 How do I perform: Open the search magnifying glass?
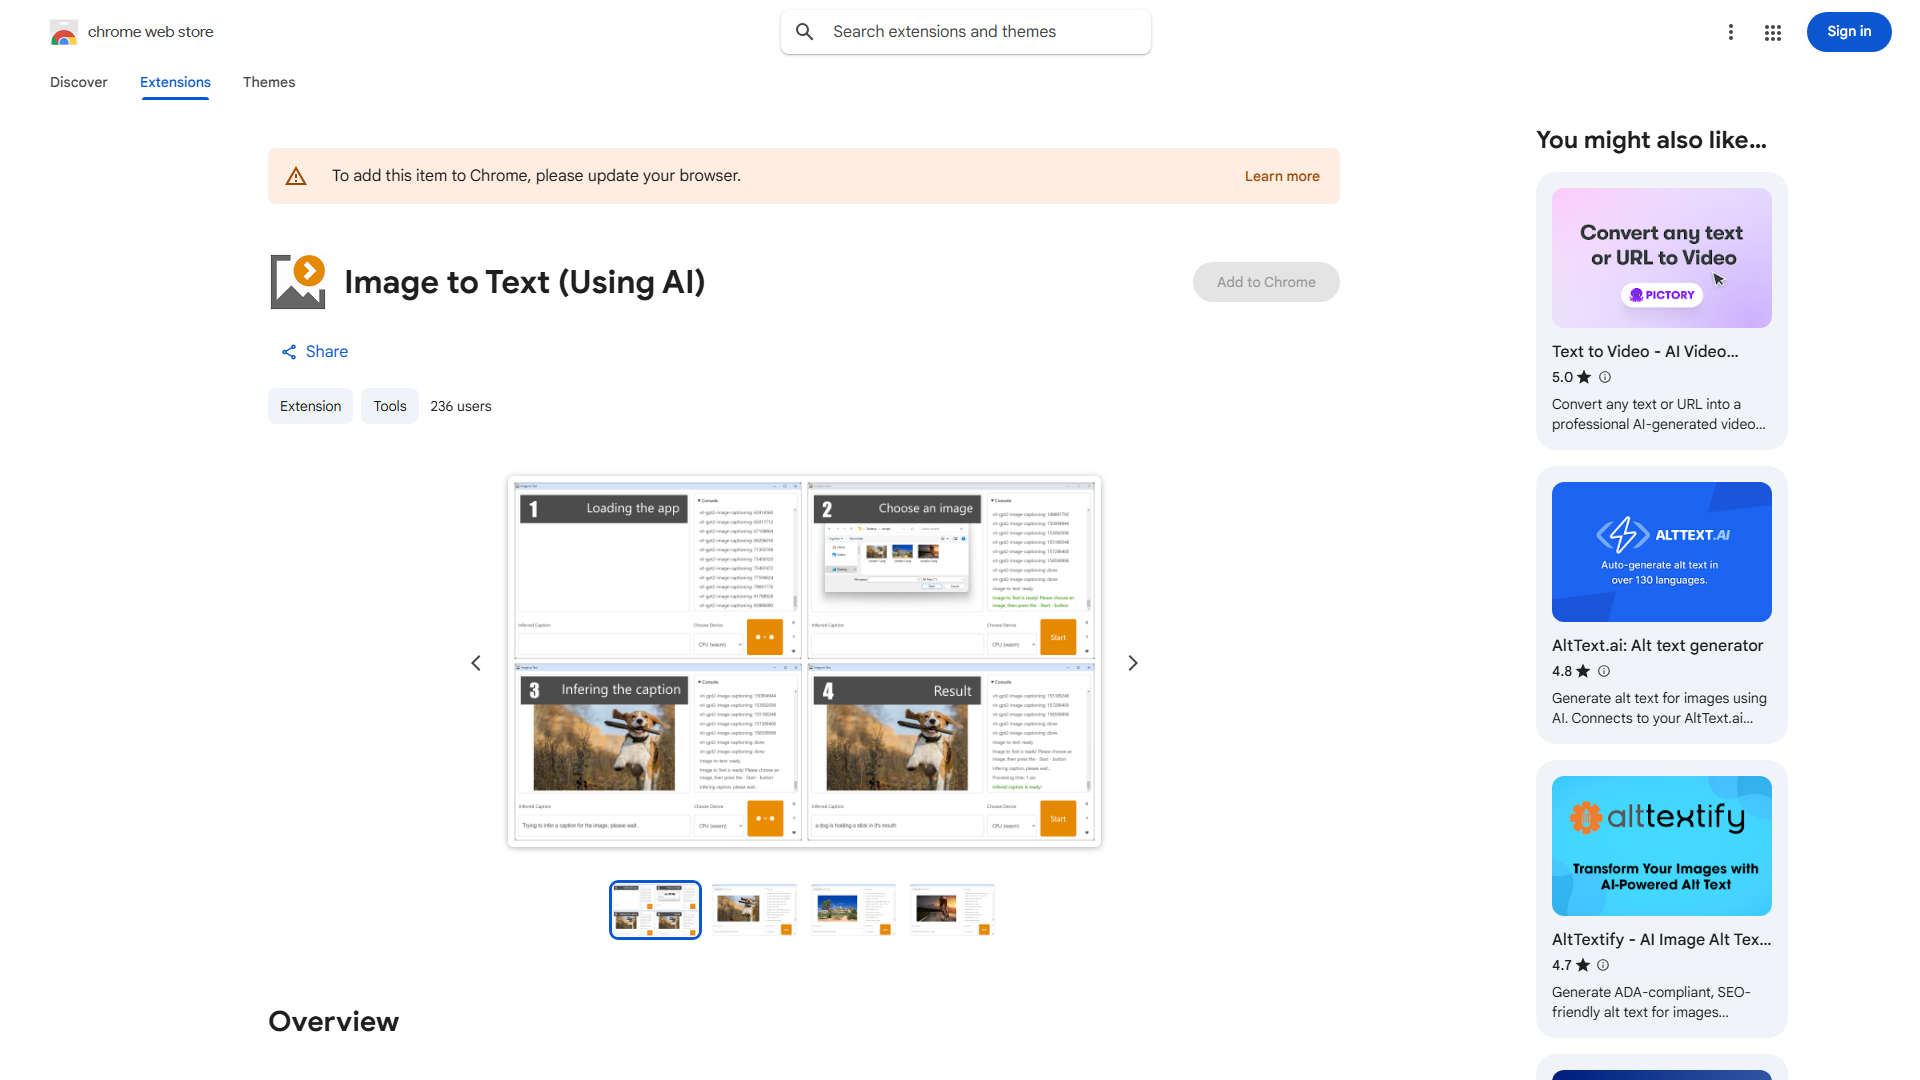pos(805,31)
